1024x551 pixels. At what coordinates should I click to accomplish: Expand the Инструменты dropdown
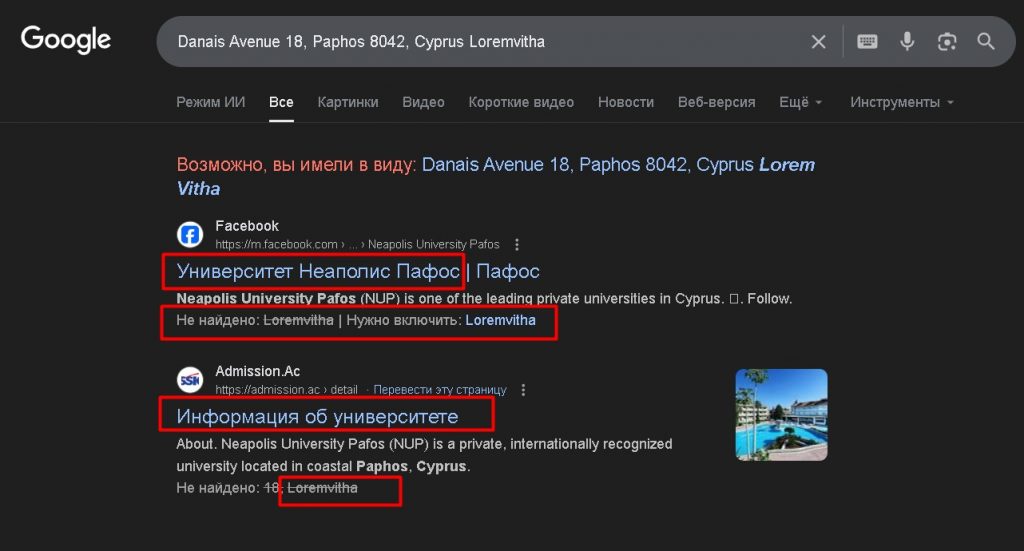(x=901, y=102)
